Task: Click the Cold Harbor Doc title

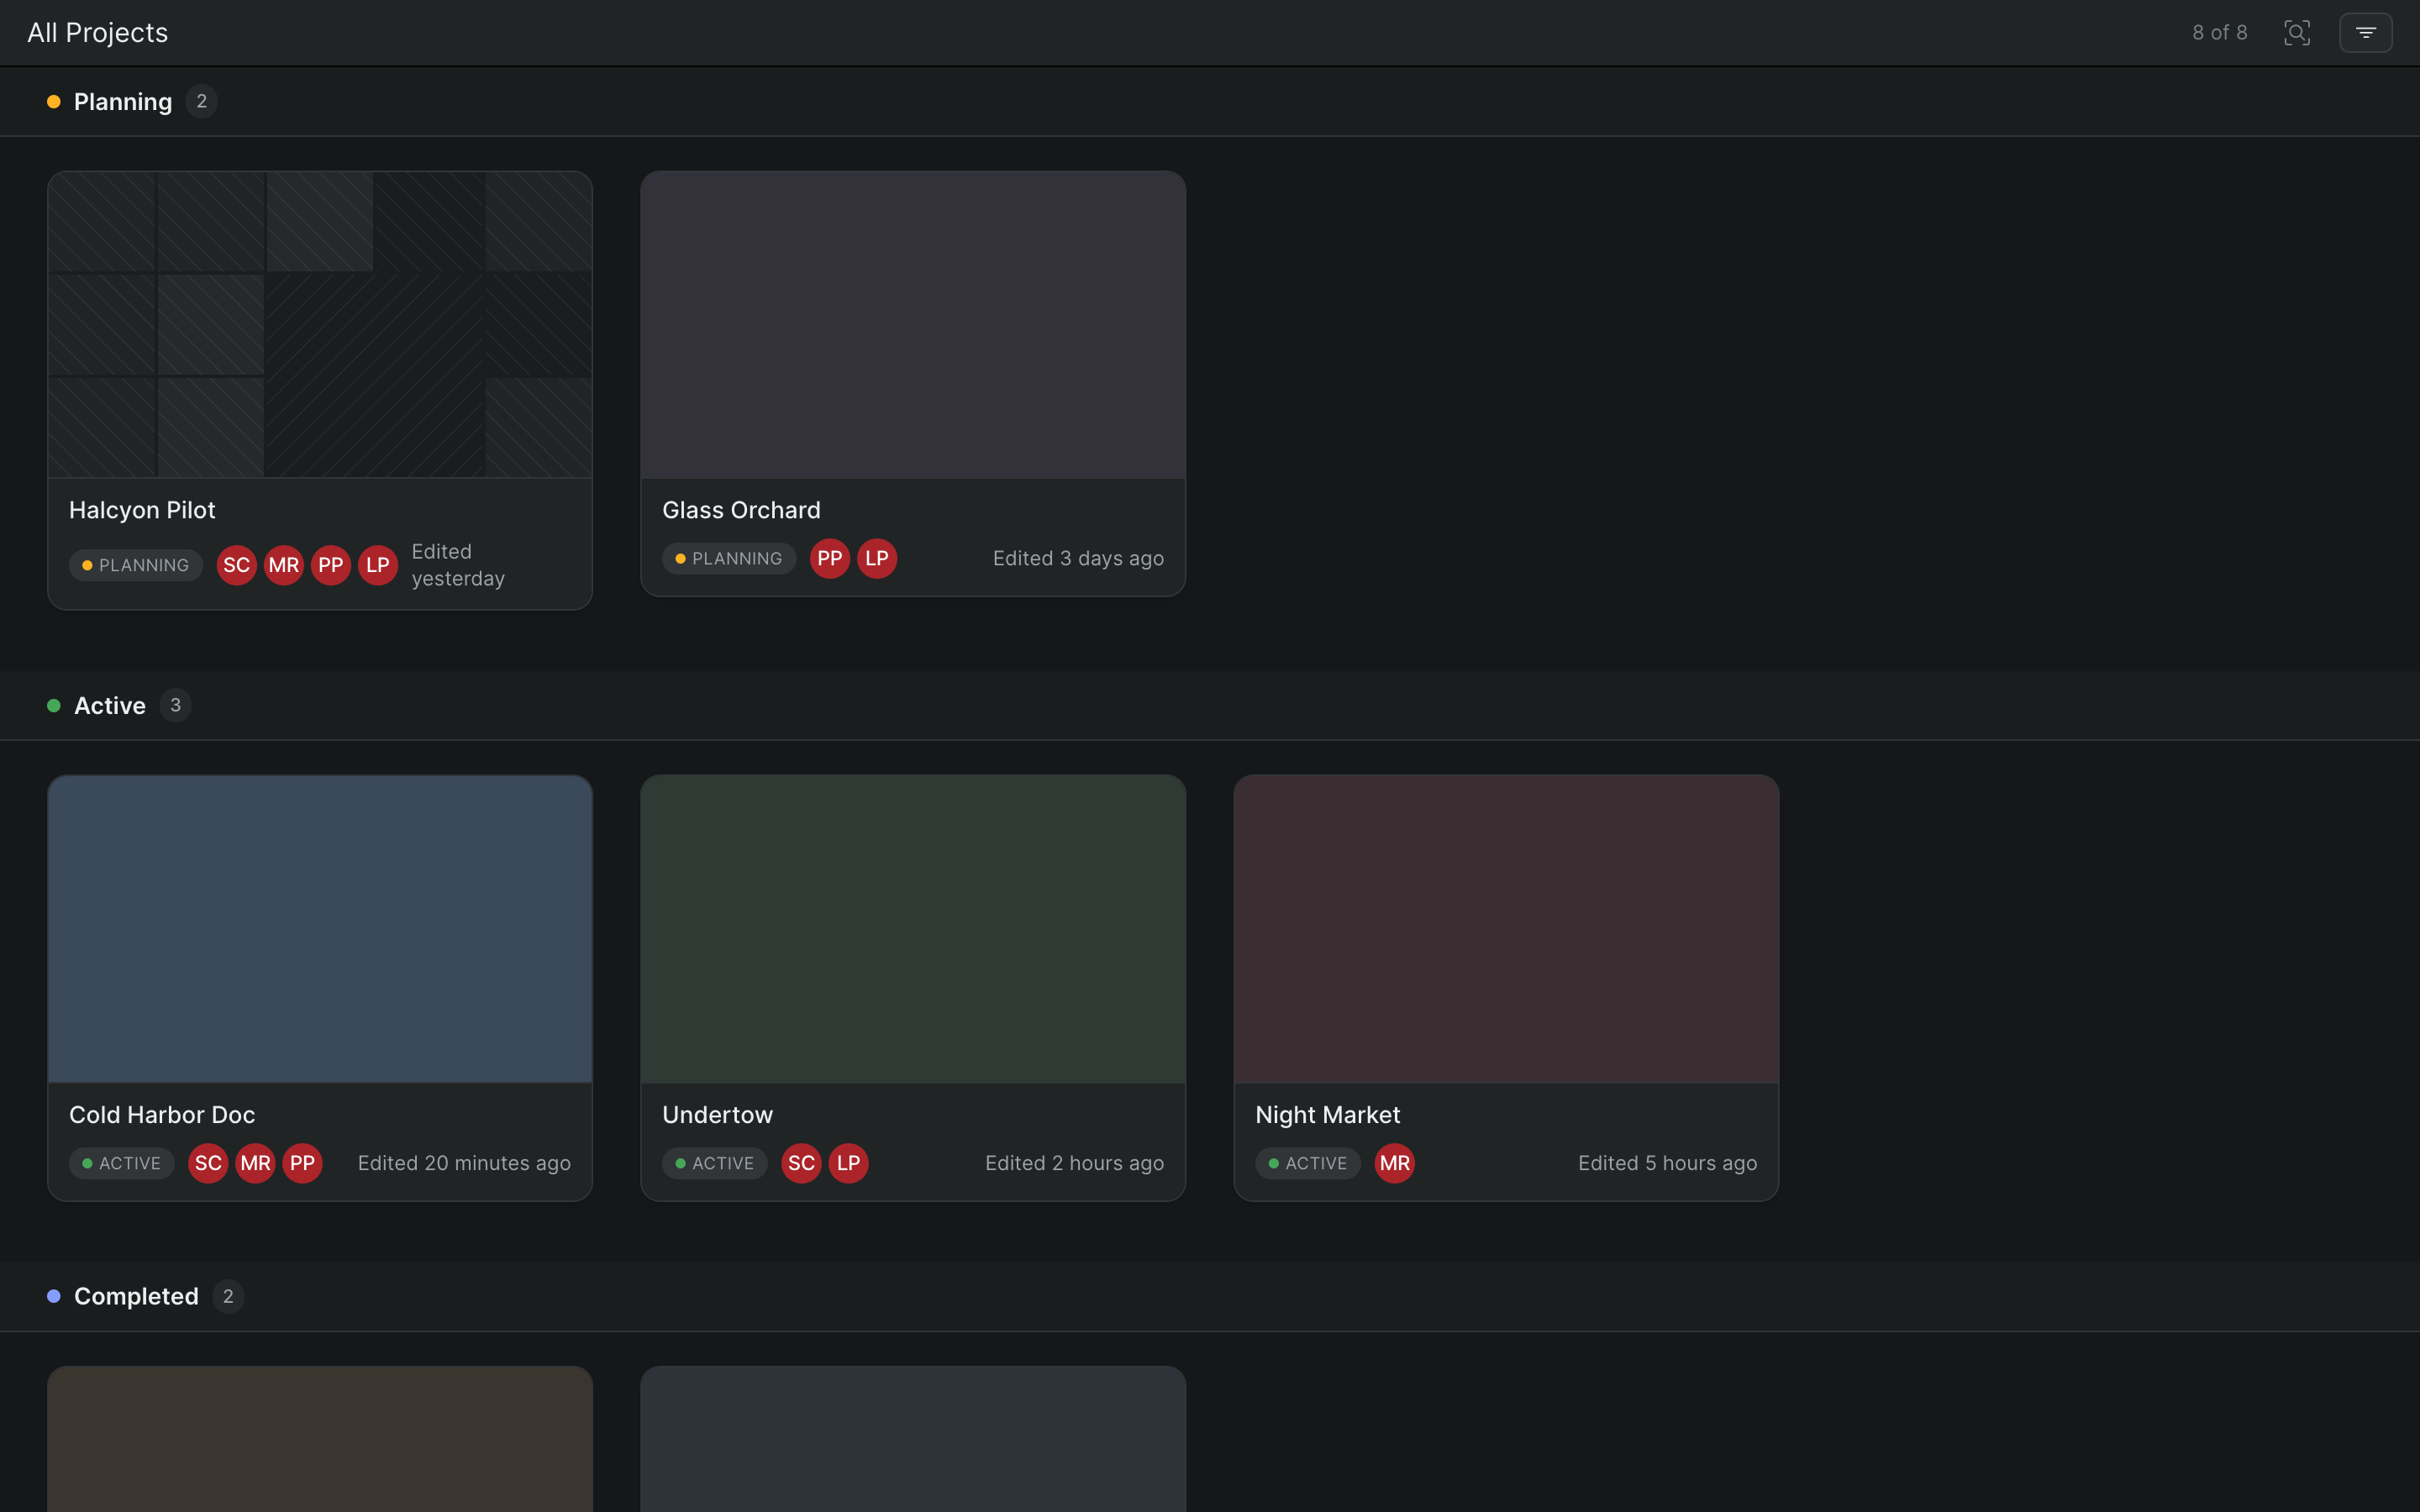Action: coord(162,1115)
